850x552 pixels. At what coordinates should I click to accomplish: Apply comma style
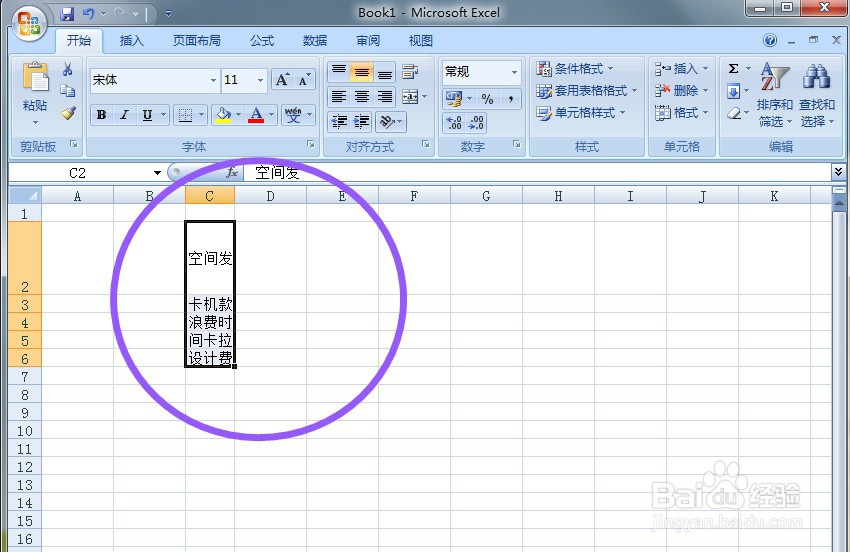(x=510, y=99)
